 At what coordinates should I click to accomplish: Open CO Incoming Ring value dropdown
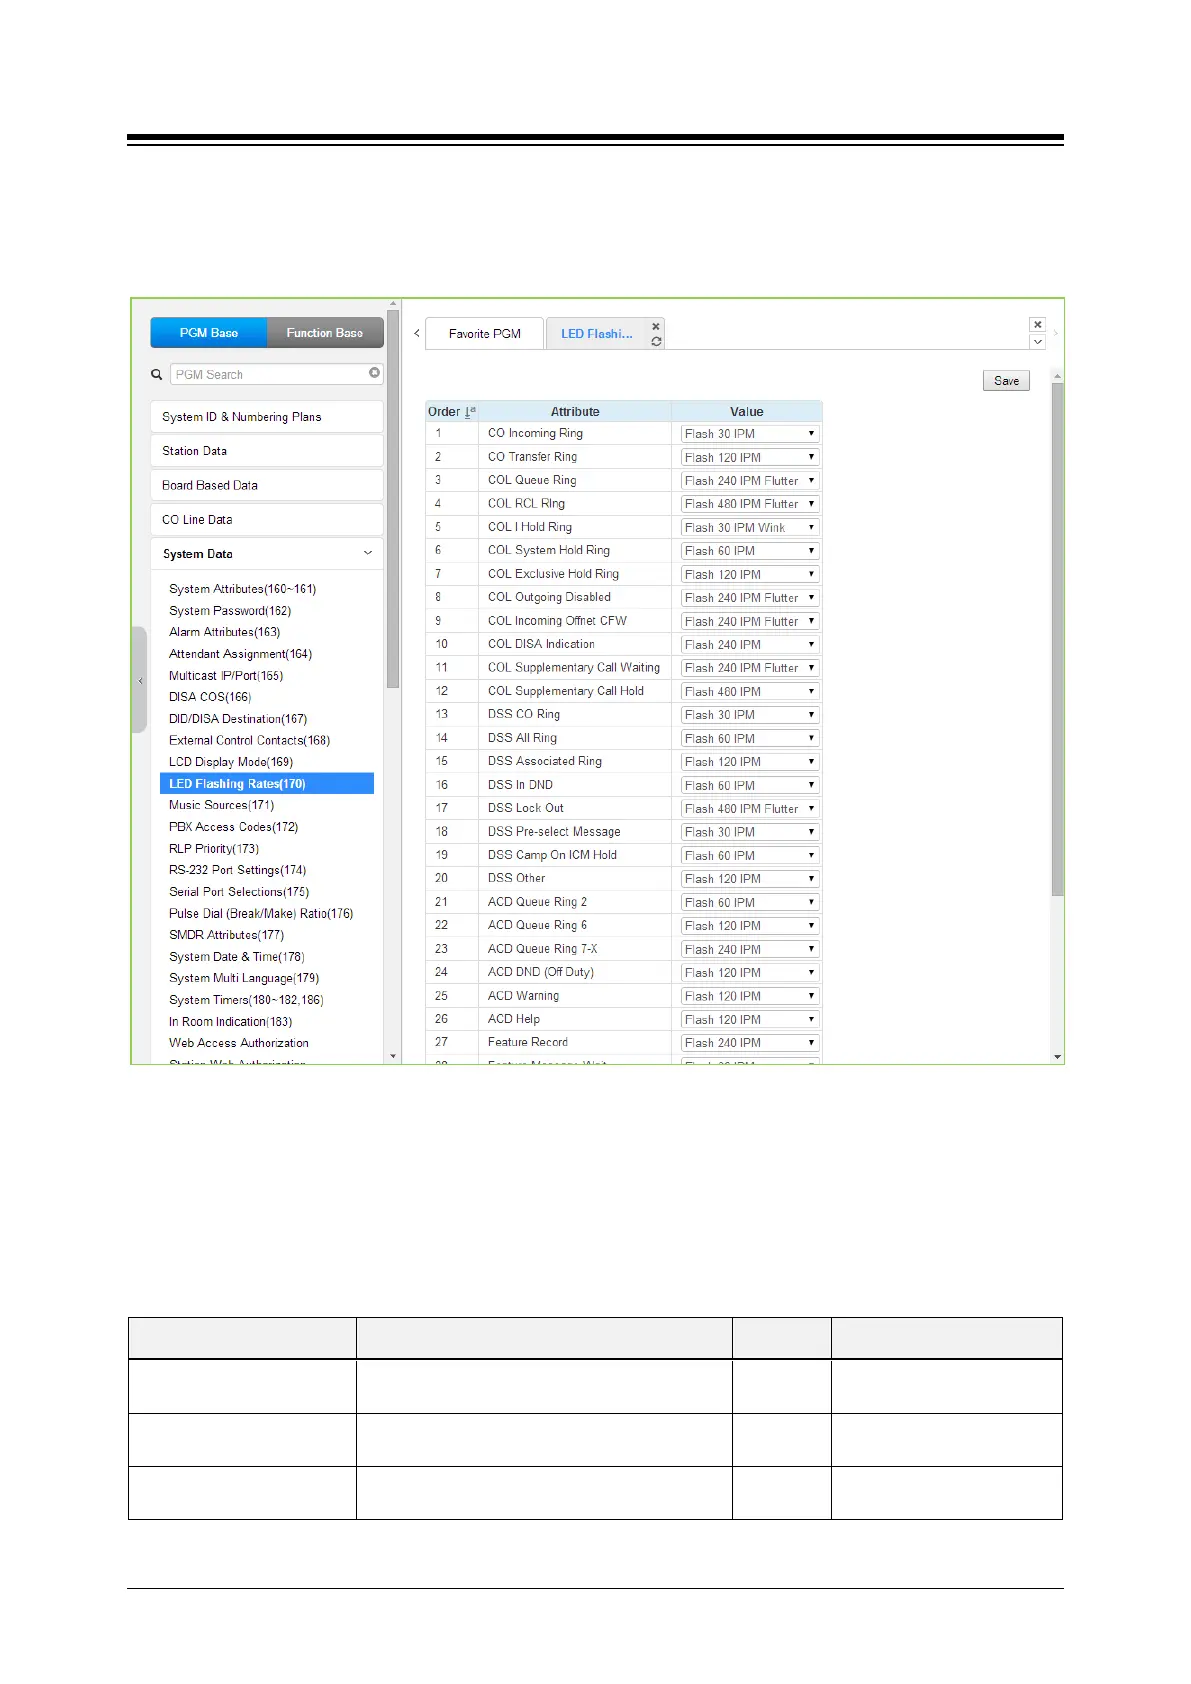(x=750, y=434)
